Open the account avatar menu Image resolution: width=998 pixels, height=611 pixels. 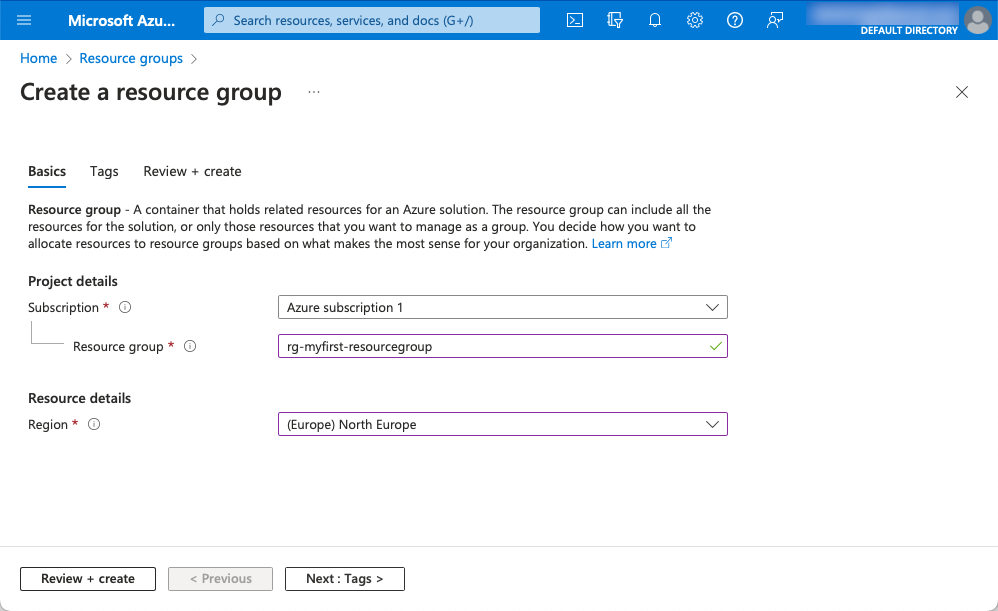click(x=976, y=20)
